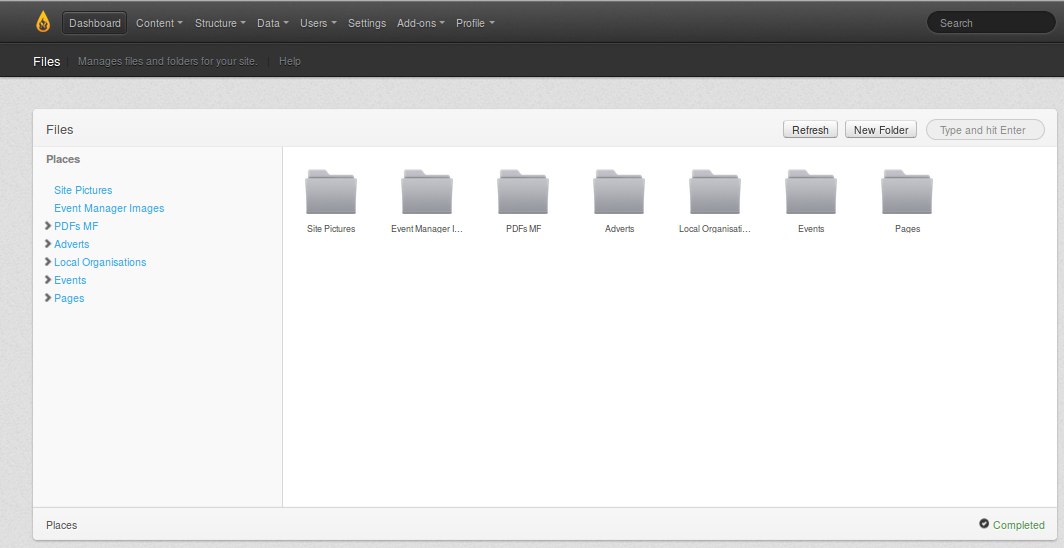Open the Site Pictures folder icon
Viewport: 1064px width, 548px height.
[331, 192]
